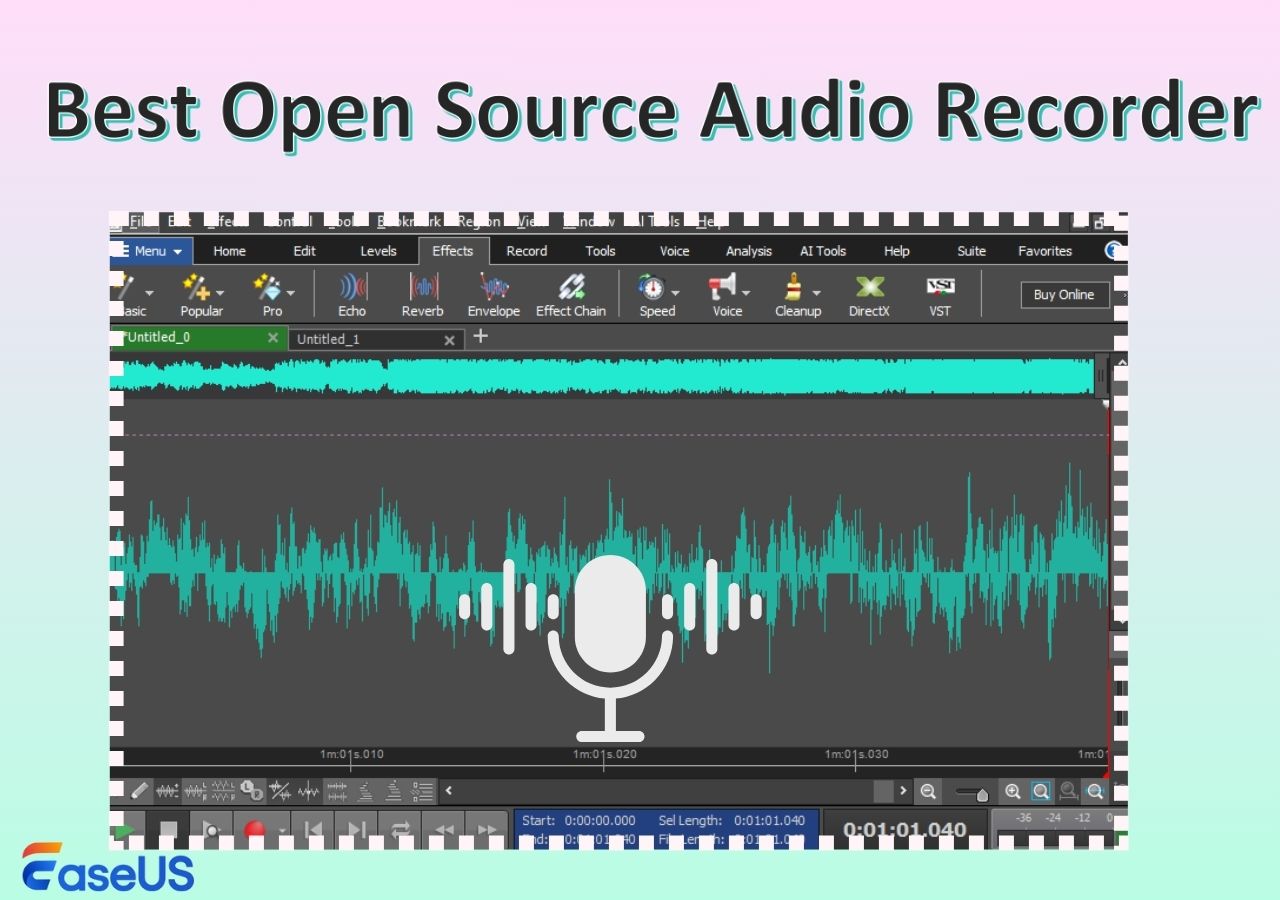Select the Envelope effect icon

point(493,295)
